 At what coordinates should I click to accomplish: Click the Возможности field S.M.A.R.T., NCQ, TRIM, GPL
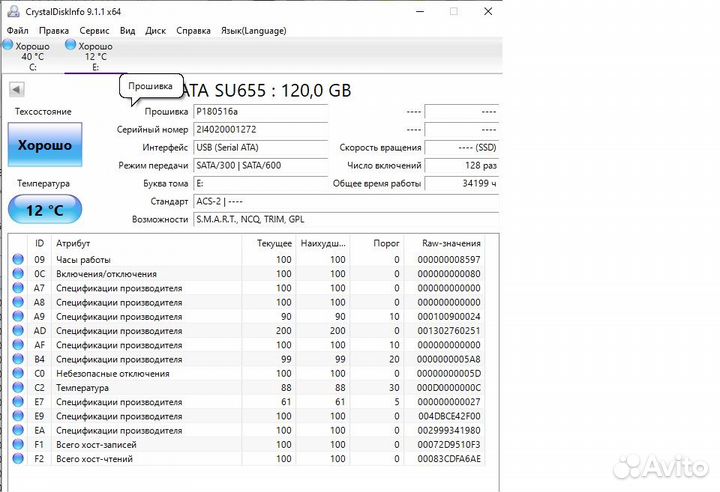346,219
